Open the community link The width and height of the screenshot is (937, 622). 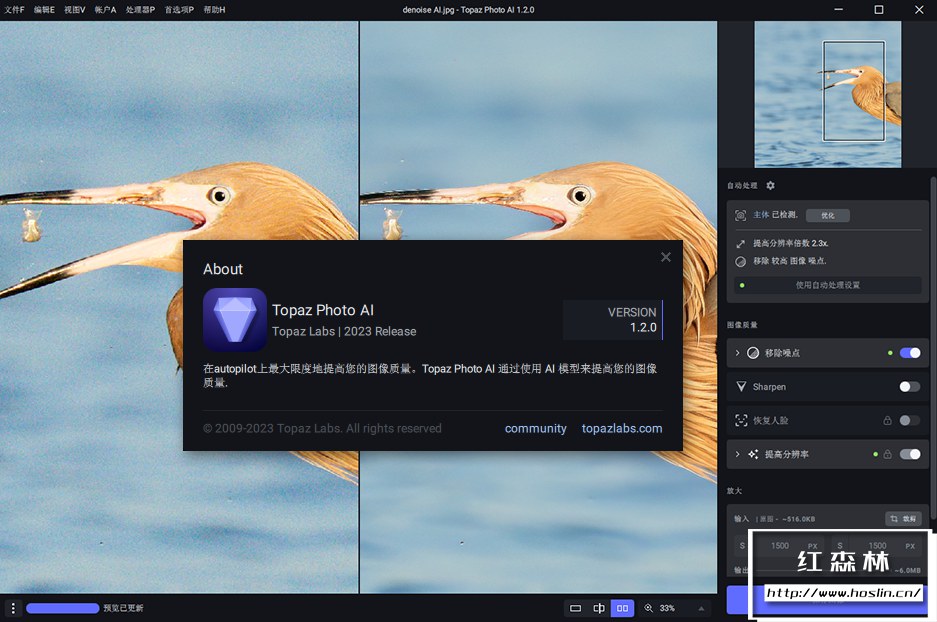click(x=535, y=428)
